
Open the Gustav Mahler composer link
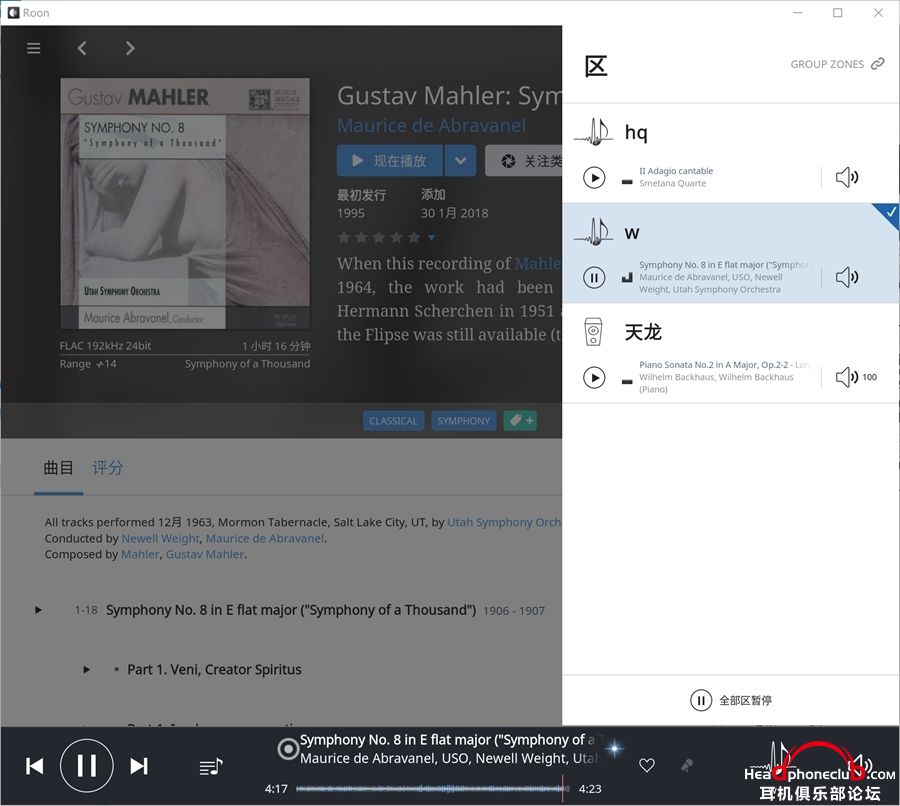tap(205, 555)
